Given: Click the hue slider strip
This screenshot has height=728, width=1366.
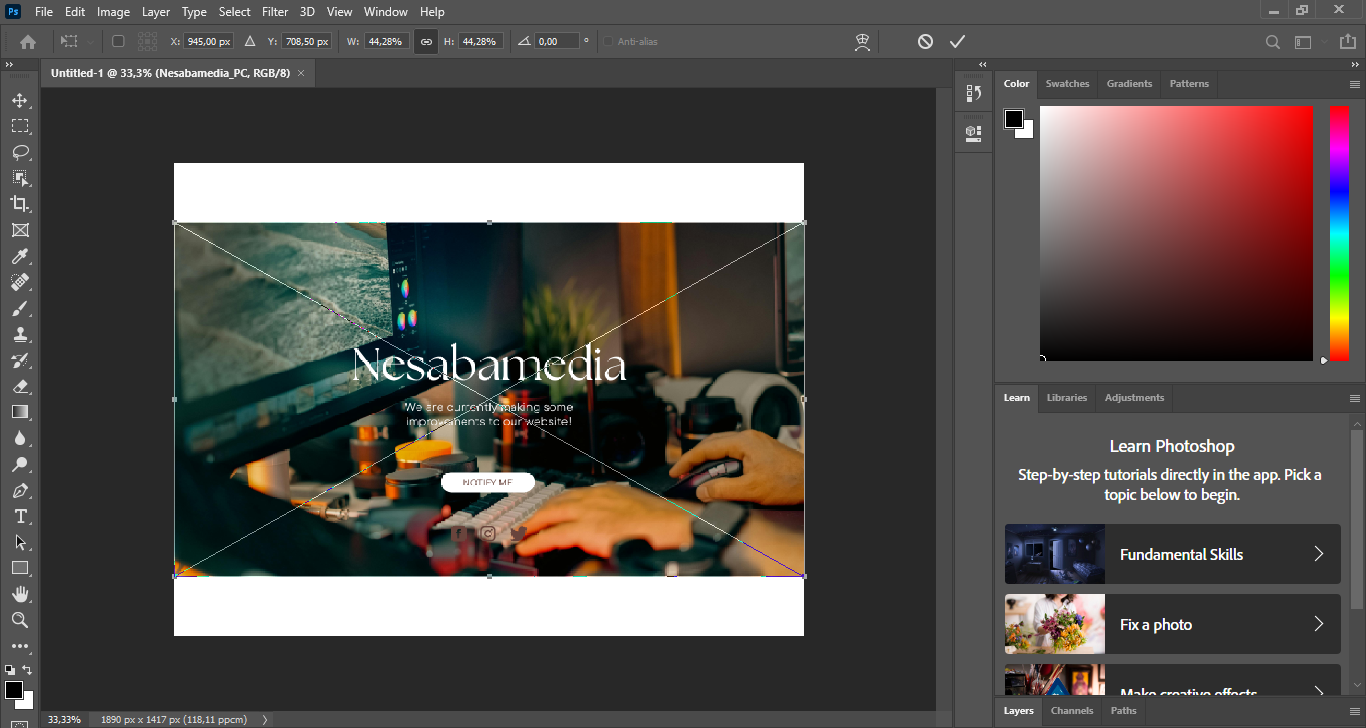Looking at the screenshot, I should pos(1339,232).
